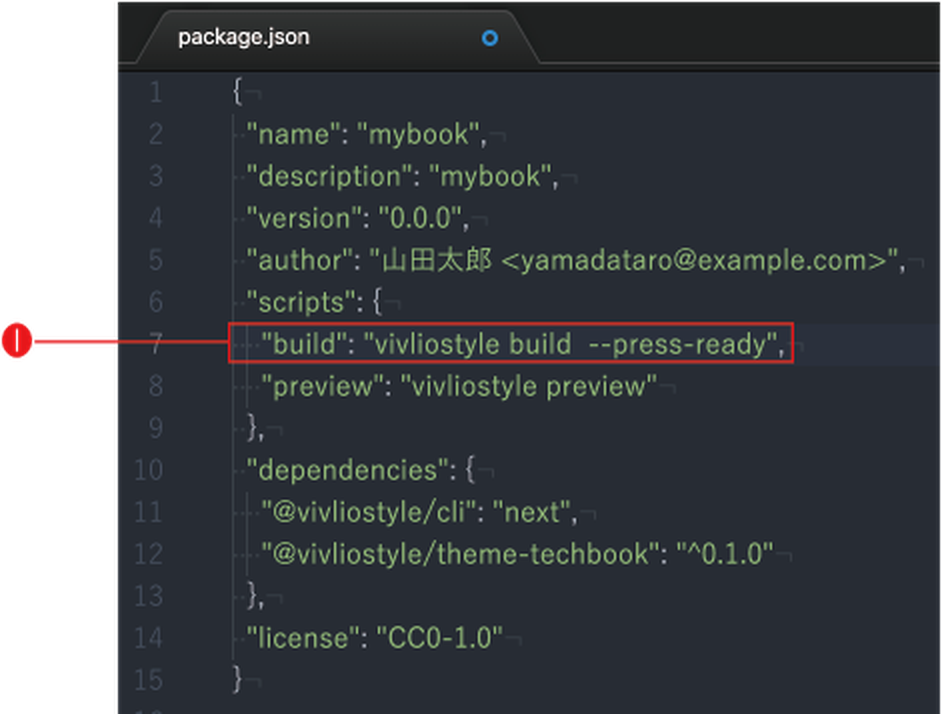Click line number 3 in the gutter
This screenshot has height=714, width=942.
click(x=156, y=176)
